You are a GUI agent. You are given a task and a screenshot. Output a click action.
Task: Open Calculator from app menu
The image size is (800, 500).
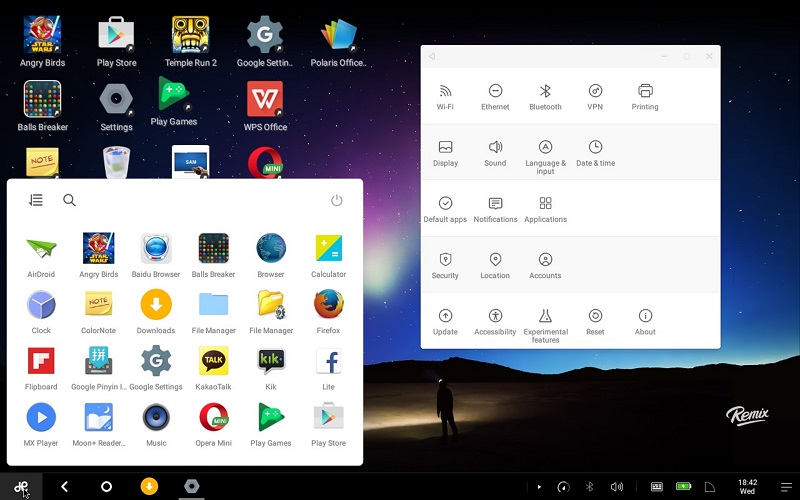tap(329, 255)
